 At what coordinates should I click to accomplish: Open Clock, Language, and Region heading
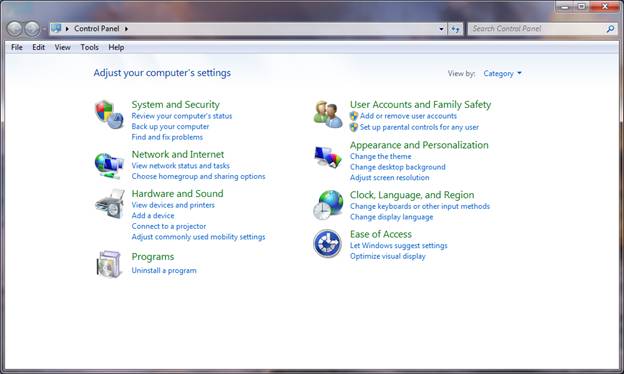tap(412, 195)
